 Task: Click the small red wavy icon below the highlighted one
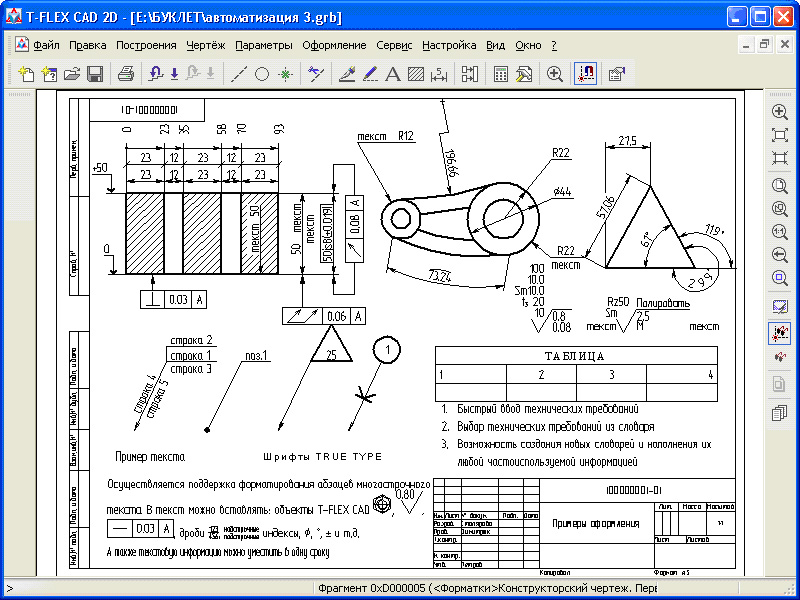(x=779, y=358)
